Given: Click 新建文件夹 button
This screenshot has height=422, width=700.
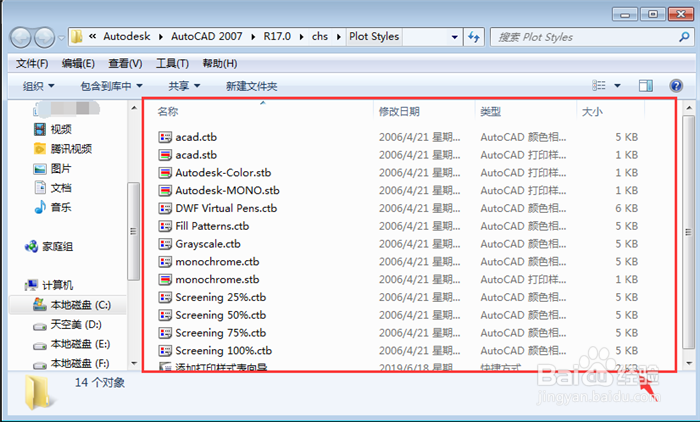Looking at the screenshot, I should point(251,86).
